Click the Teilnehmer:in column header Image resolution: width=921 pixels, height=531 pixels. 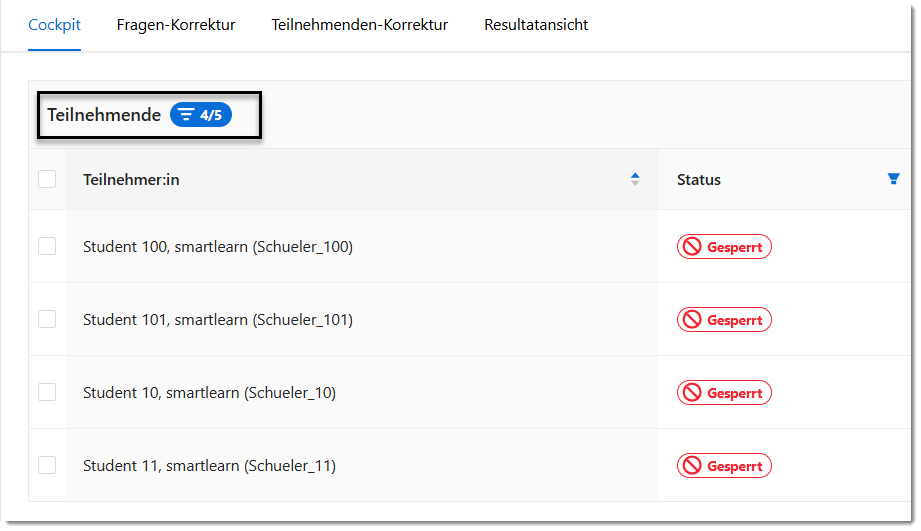(131, 180)
